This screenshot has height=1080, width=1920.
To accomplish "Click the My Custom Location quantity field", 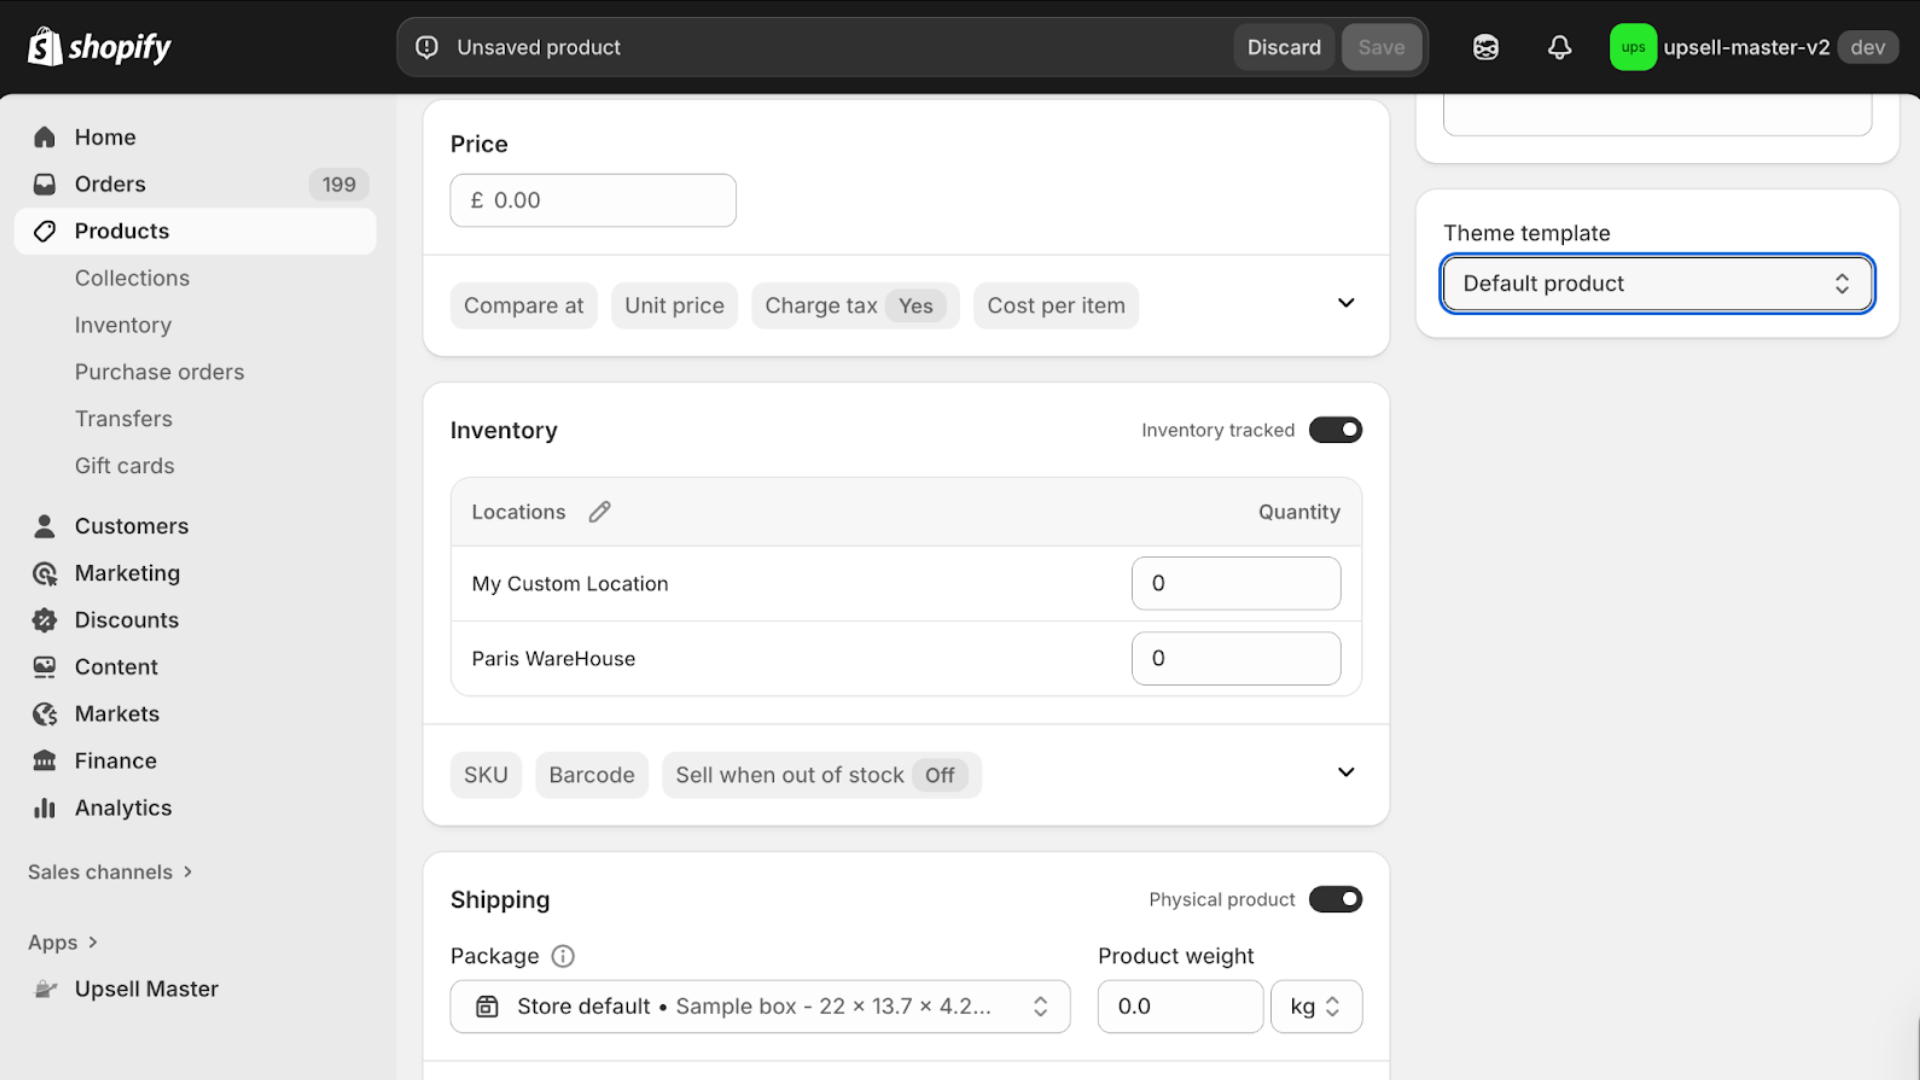I will [1235, 583].
